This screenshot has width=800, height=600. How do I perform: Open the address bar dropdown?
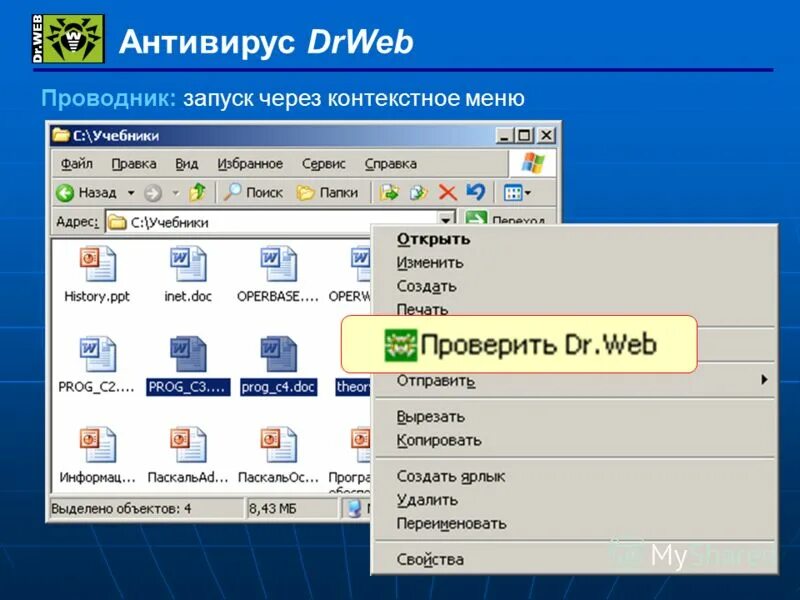point(447,218)
